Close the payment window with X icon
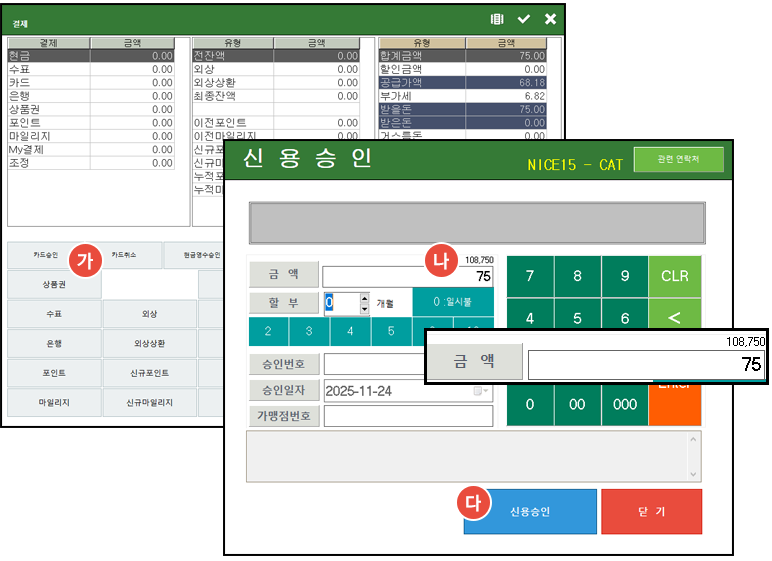 click(550, 19)
